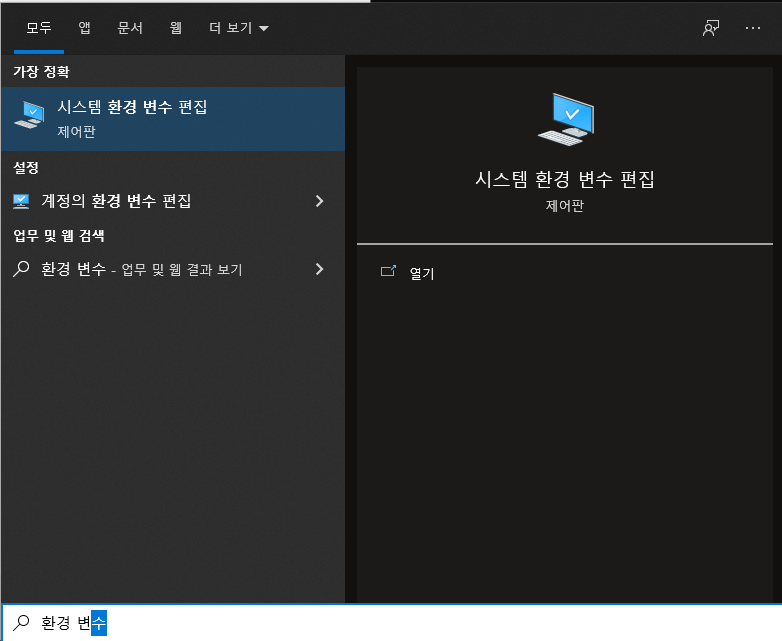Viewport: 782px width, 641px height.
Task: Click 제어판 label under preview title
Action: pyautogui.click(x=565, y=206)
